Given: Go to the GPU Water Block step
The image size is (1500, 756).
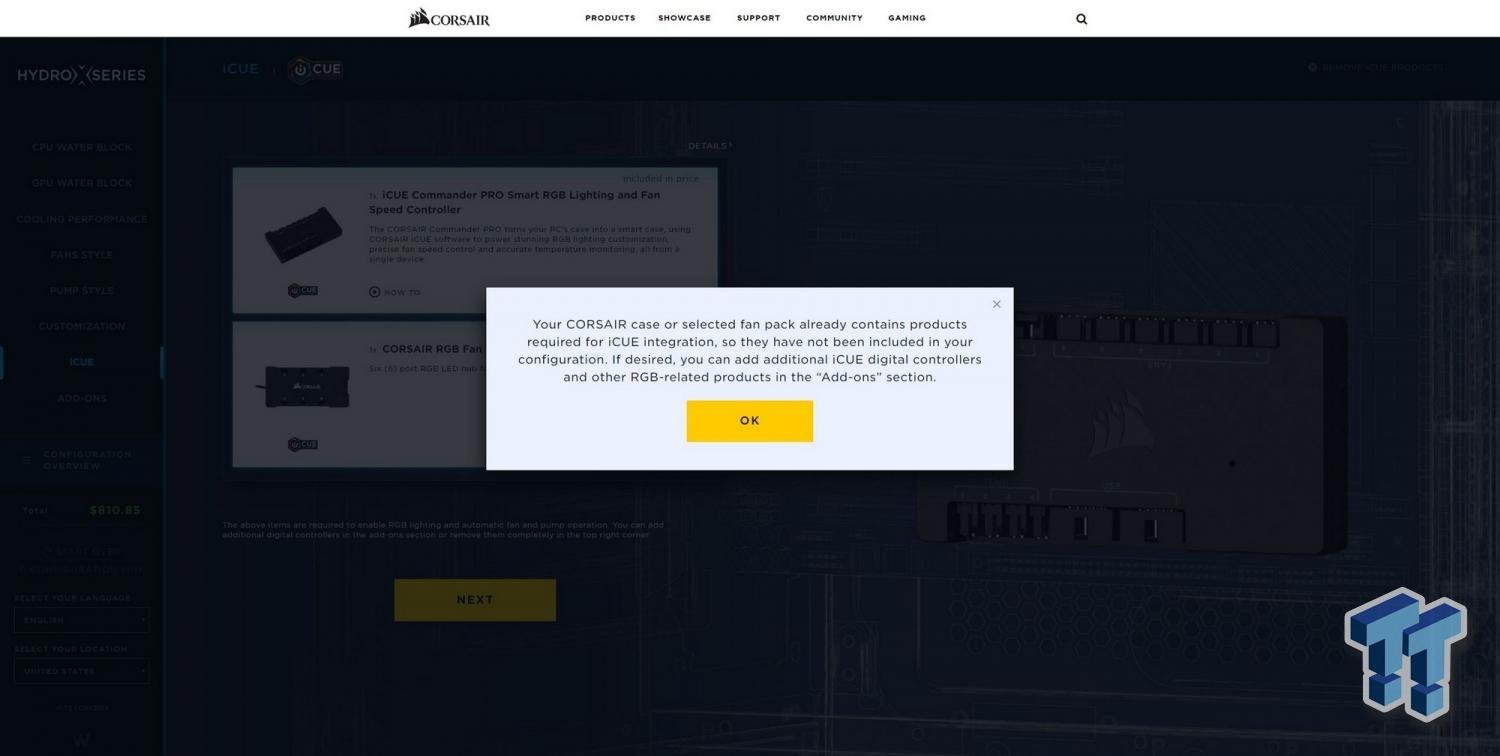Looking at the screenshot, I should click(82, 183).
